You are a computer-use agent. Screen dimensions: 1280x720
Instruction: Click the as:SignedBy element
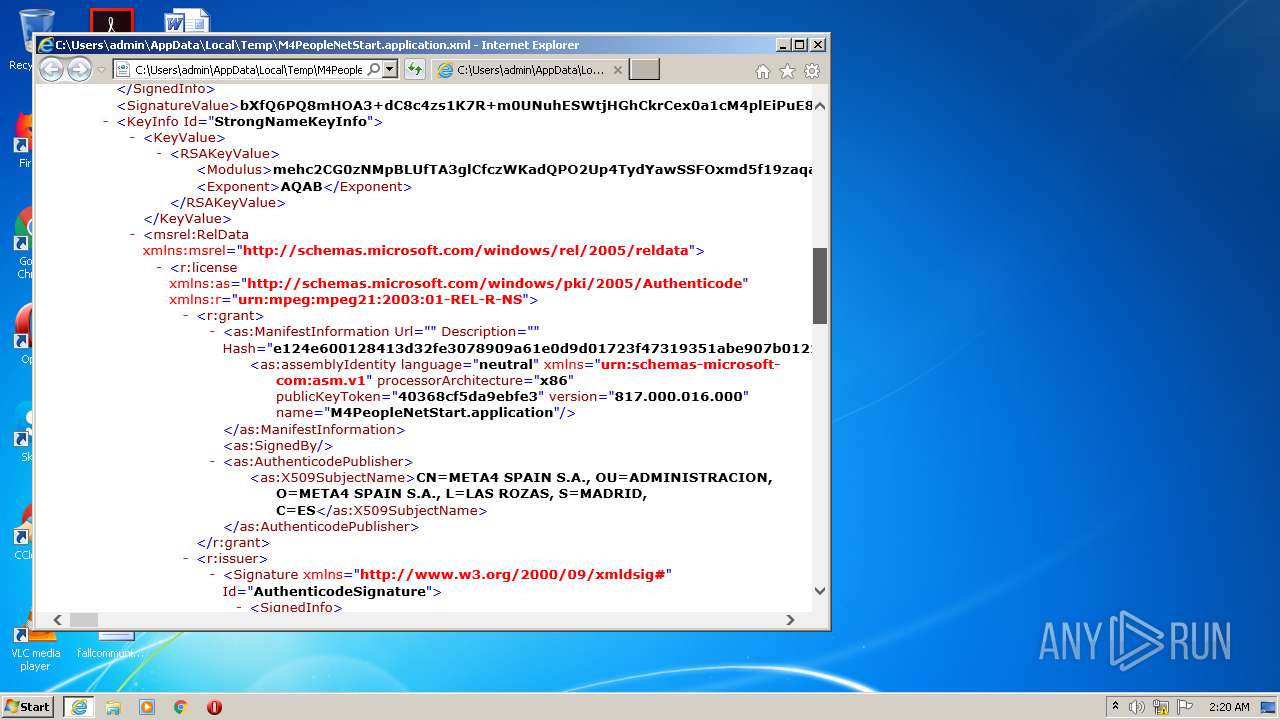(277, 445)
